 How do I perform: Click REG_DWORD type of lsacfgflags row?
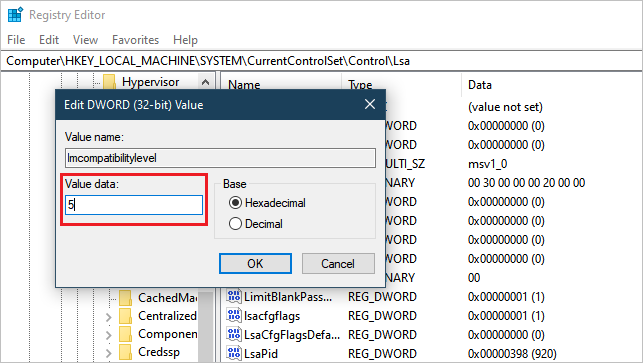(382, 315)
